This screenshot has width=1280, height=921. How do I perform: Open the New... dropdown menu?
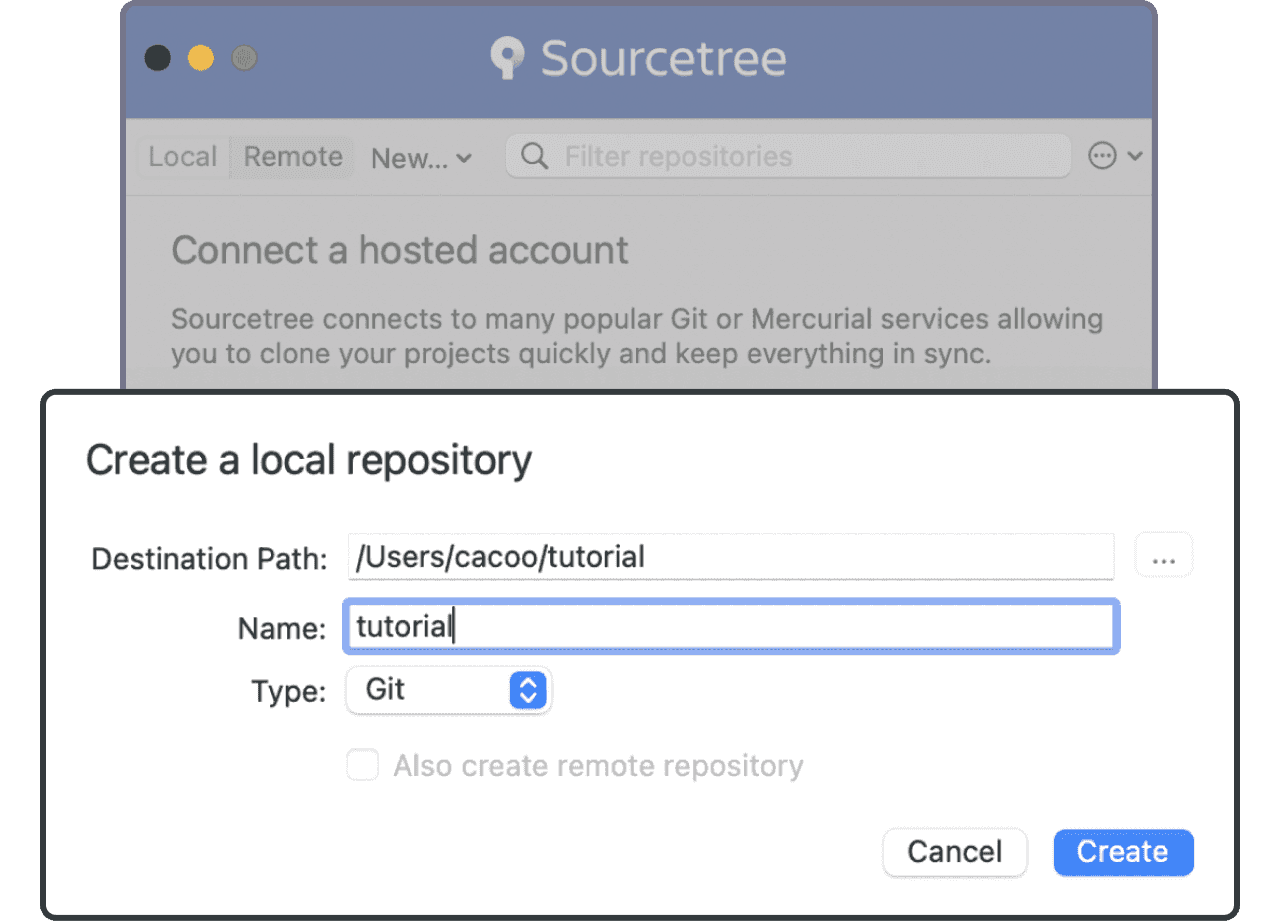click(421, 158)
